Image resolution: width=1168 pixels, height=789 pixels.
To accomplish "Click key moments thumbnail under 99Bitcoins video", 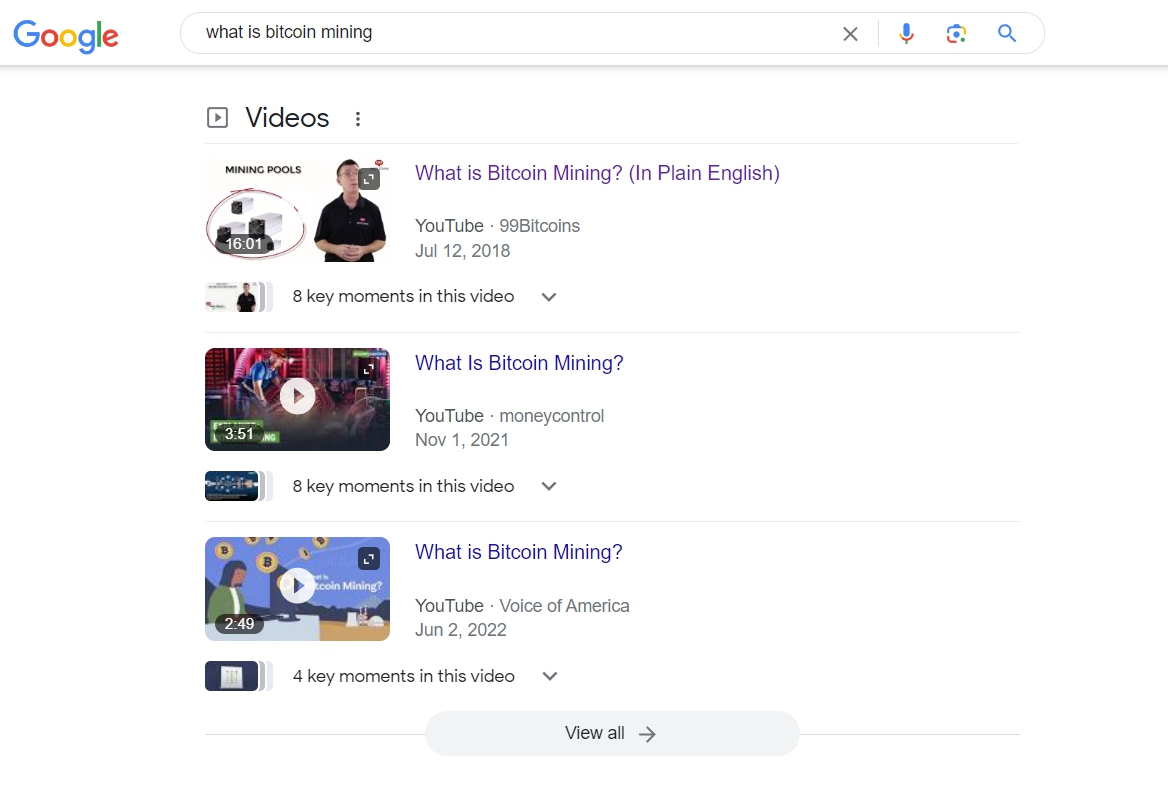I will (238, 297).
